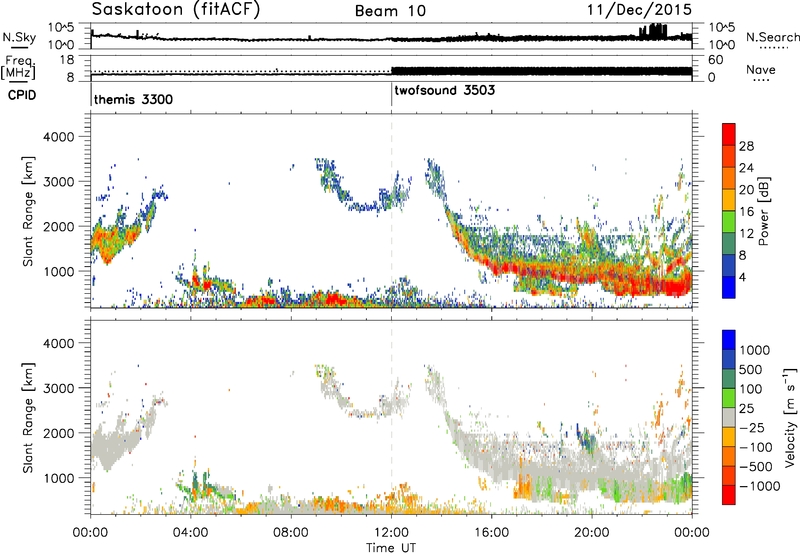
Task: Click the '18' frequency axis tick label
Action: 66,60
